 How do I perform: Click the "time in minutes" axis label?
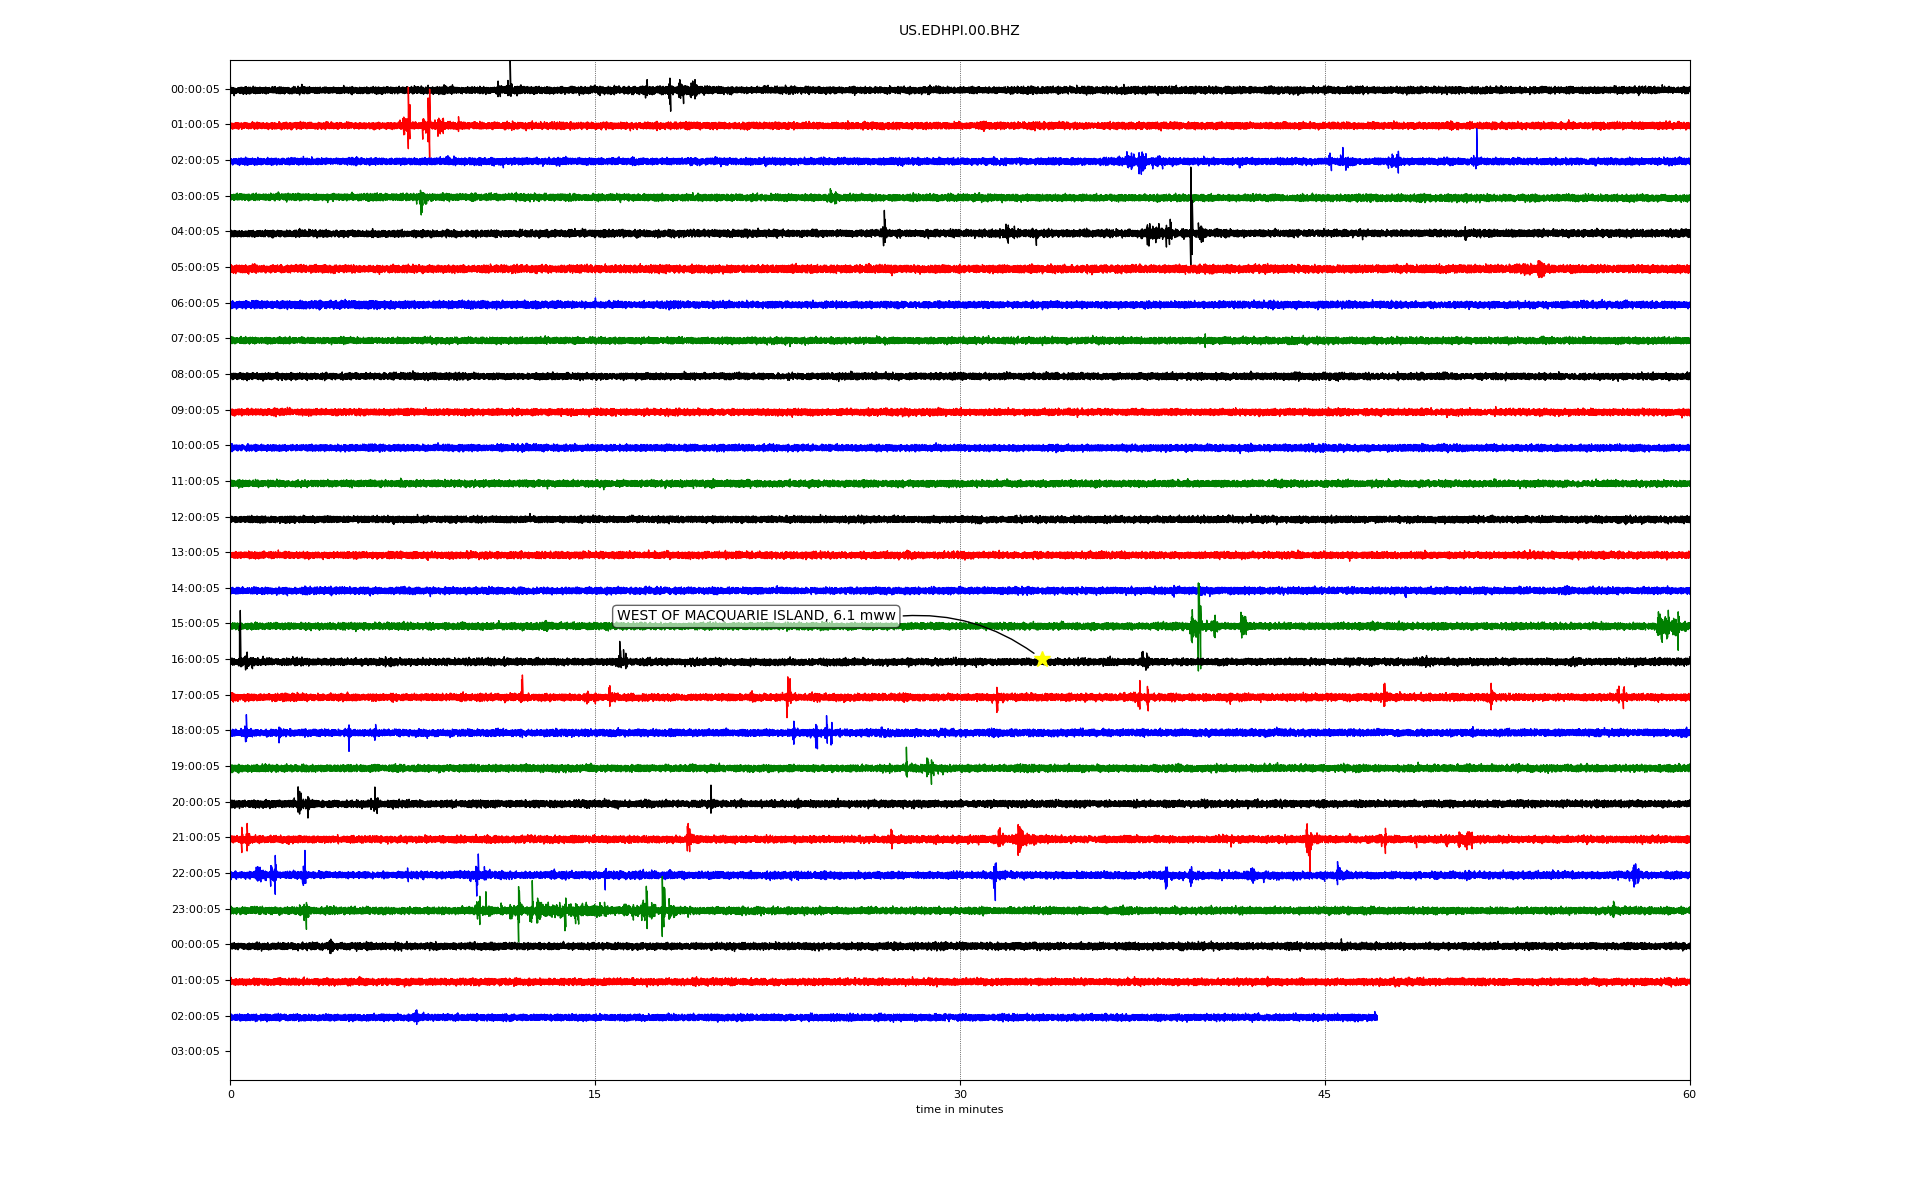[x=959, y=1110]
